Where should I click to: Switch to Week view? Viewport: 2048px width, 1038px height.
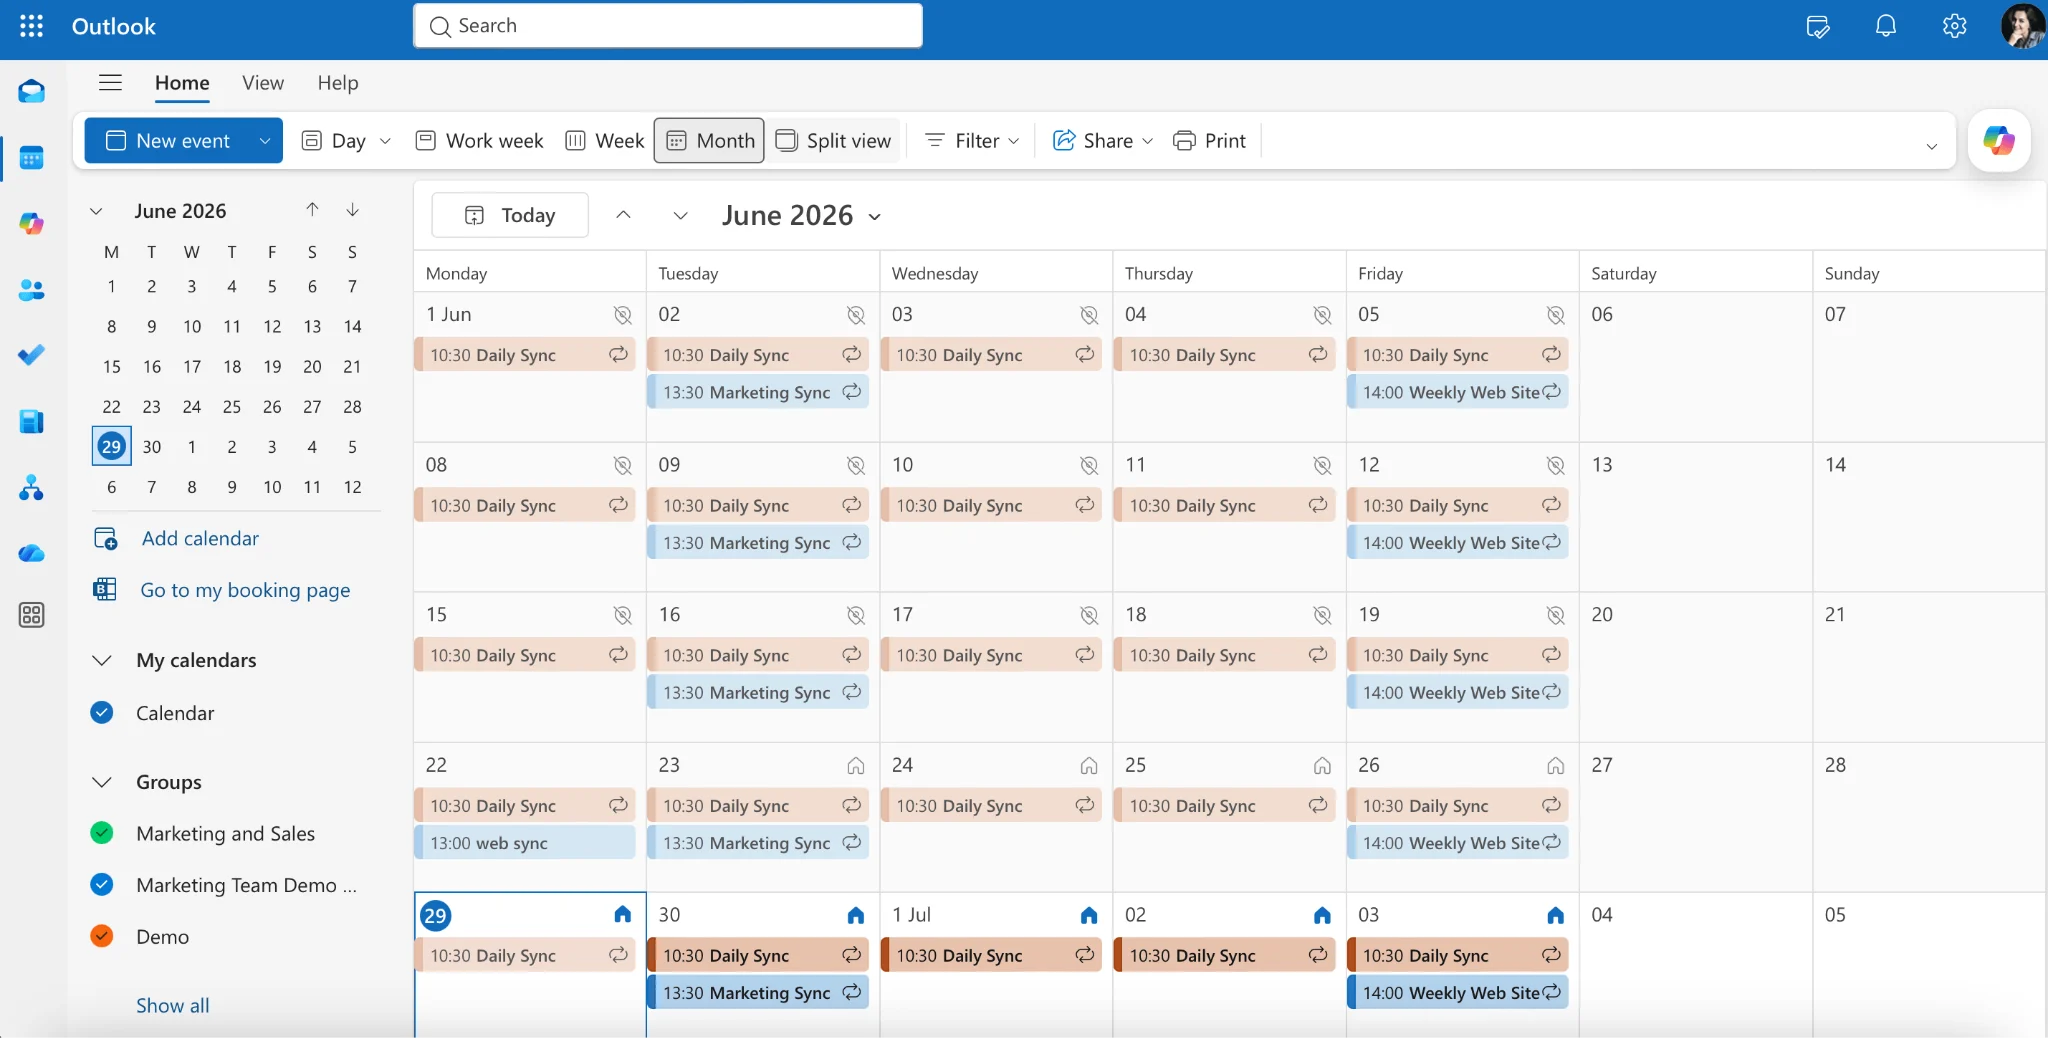pyautogui.click(x=604, y=141)
